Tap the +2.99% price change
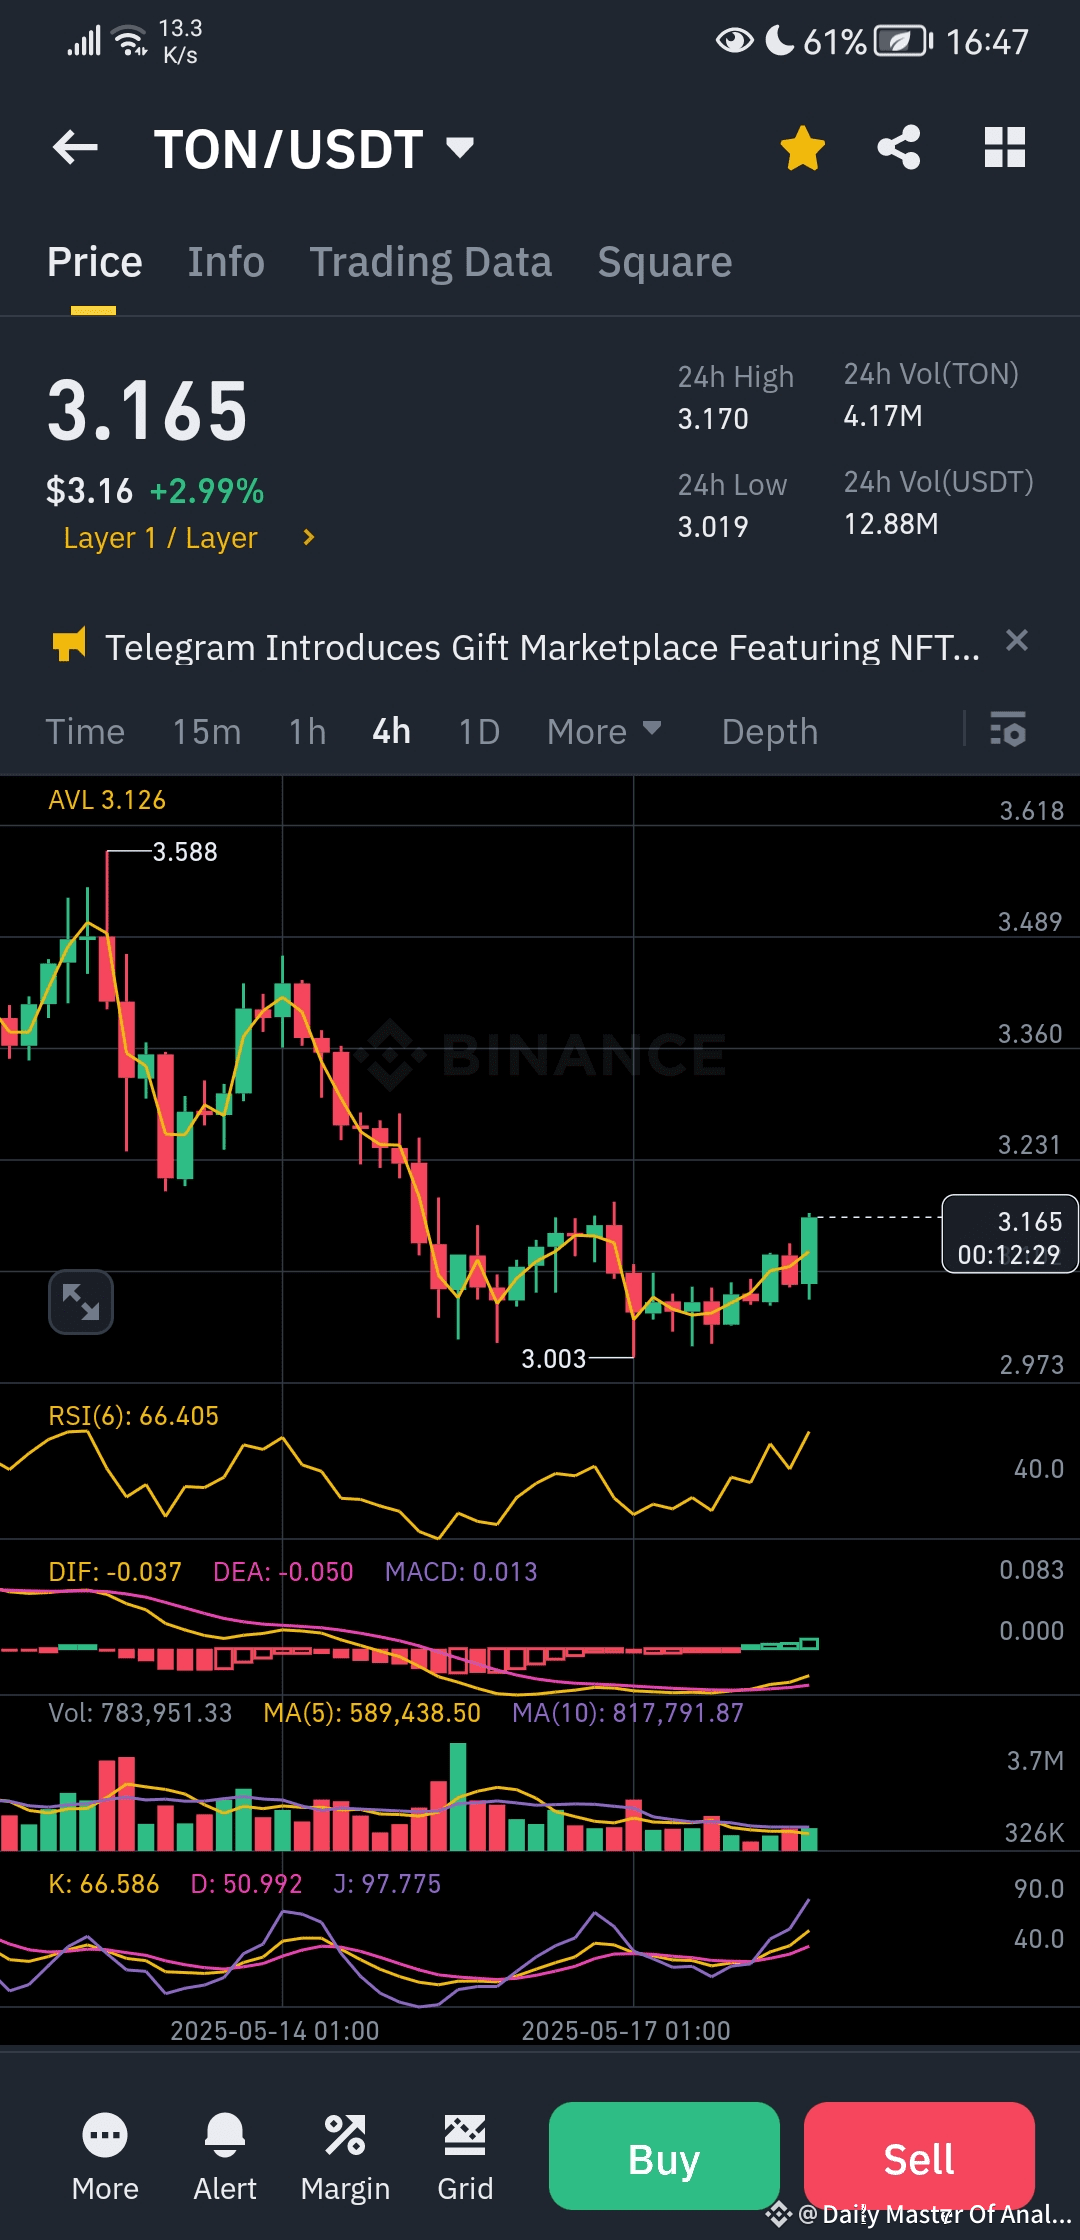 pyautogui.click(x=207, y=491)
